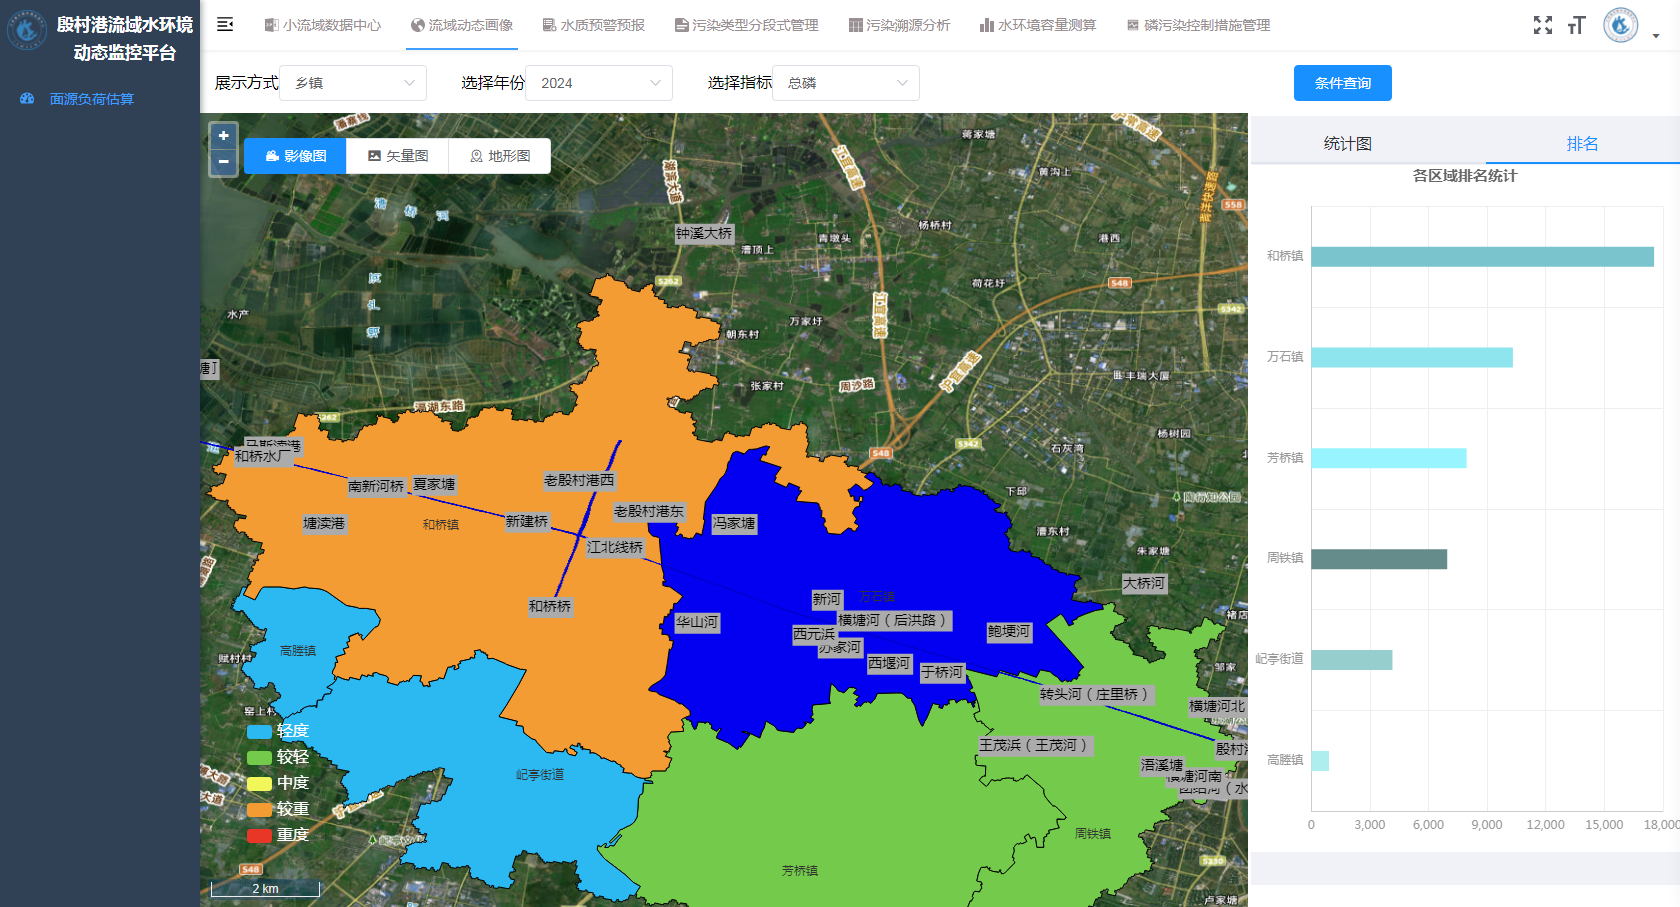This screenshot has height=907, width=1680.
Task: Click the platform logo in the header
Action: [x=27, y=30]
